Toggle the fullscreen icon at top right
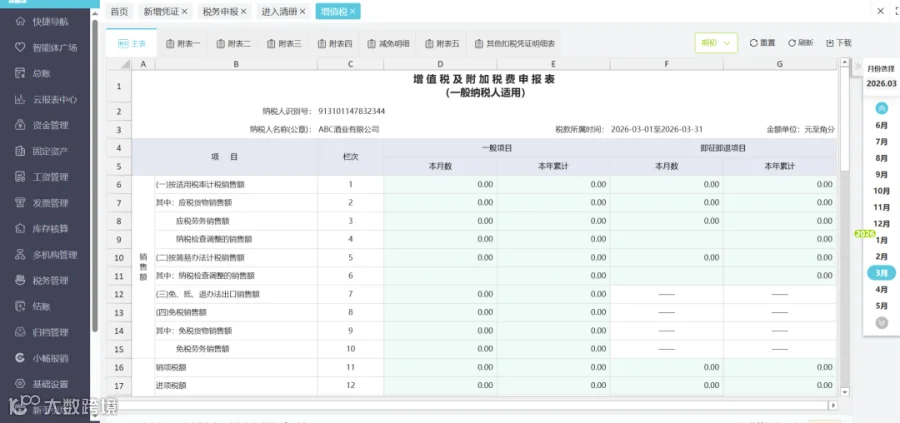Screen dimensions: 900x423 pos(897,11)
